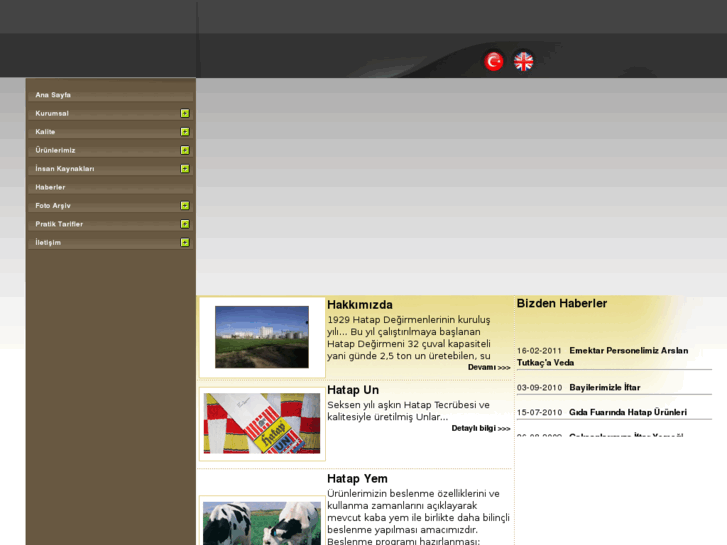The height and width of the screenshot is (545, 727).
Task: Expand the Kurumsal submenu arrow
Action: coord(185,113)
